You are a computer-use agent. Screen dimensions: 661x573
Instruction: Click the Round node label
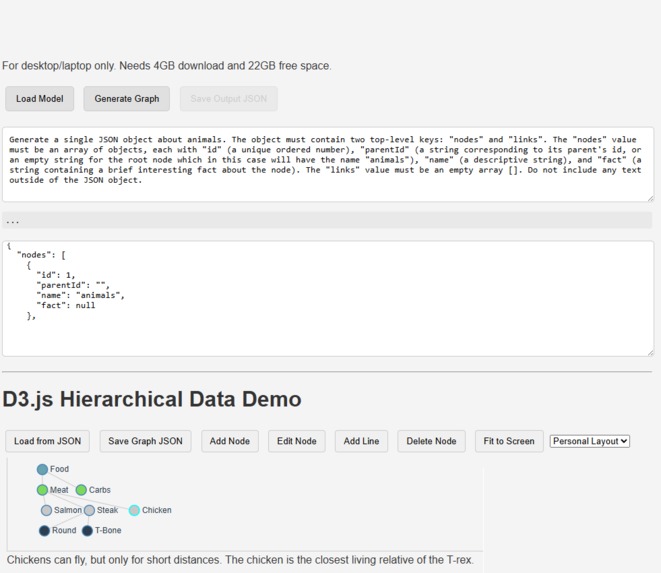[x=64, y=530]
